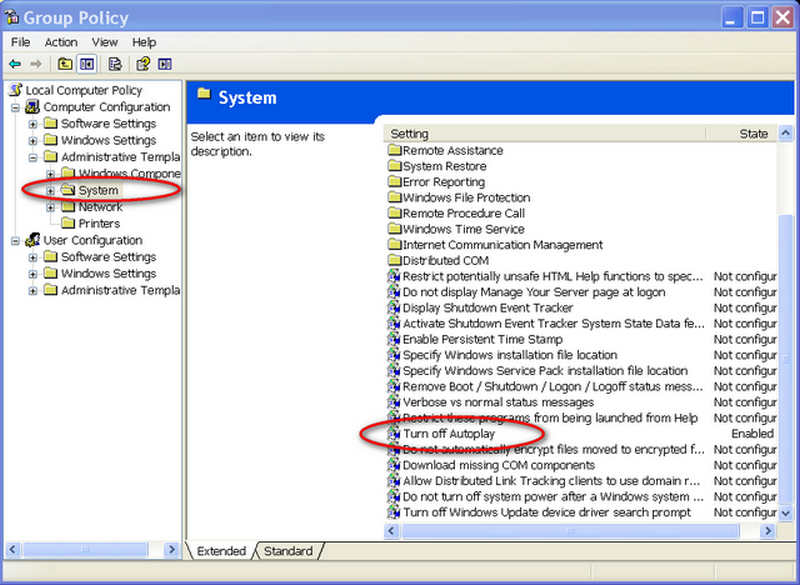Select Windows Settings under User Configuration

109,273
